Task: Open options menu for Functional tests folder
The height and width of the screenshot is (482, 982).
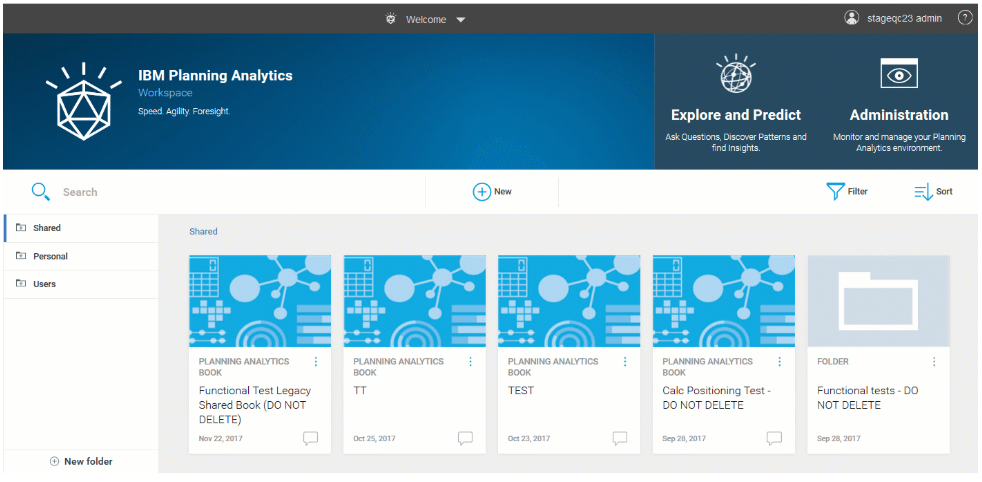Action: tap(934, 362)
